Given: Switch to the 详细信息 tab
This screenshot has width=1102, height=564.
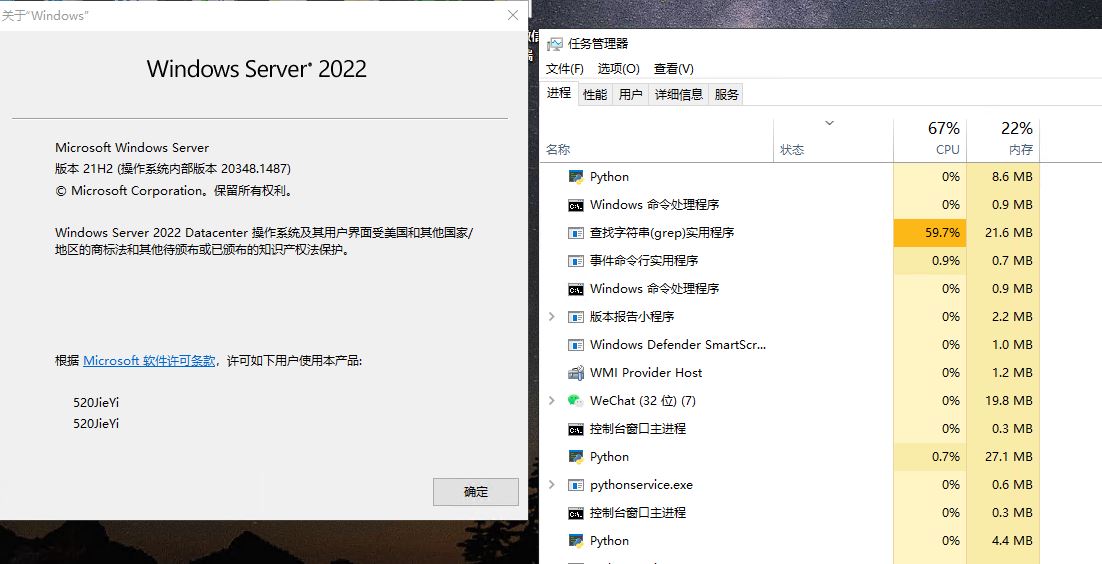Looking at the screenshot, I should point(678,94).
